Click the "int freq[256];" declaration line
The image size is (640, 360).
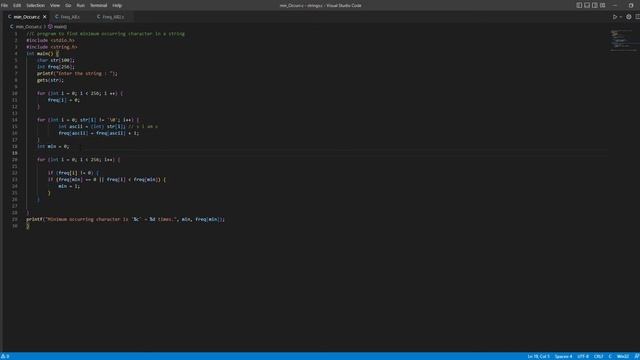56,67
